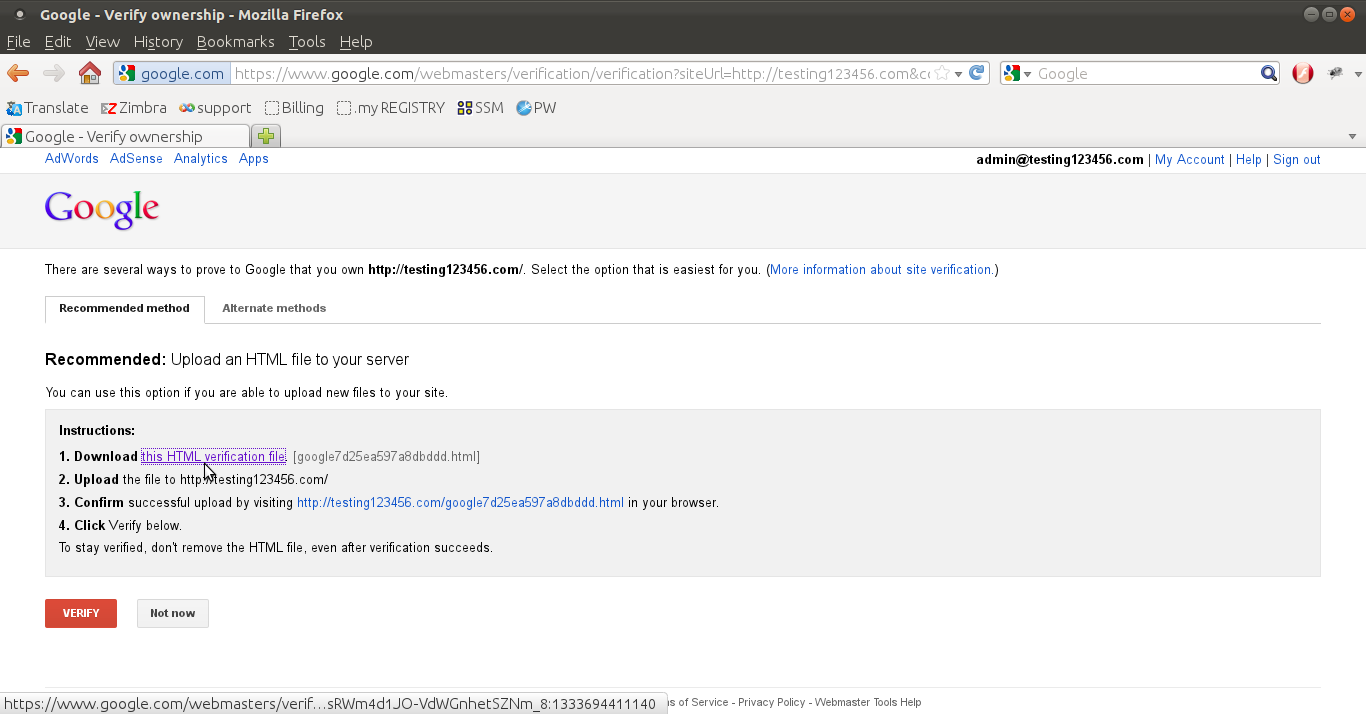Open .my REGISTRY bookmark
Image resolution: width=1366 pixels, height=714 pixels.
(390, 108)
